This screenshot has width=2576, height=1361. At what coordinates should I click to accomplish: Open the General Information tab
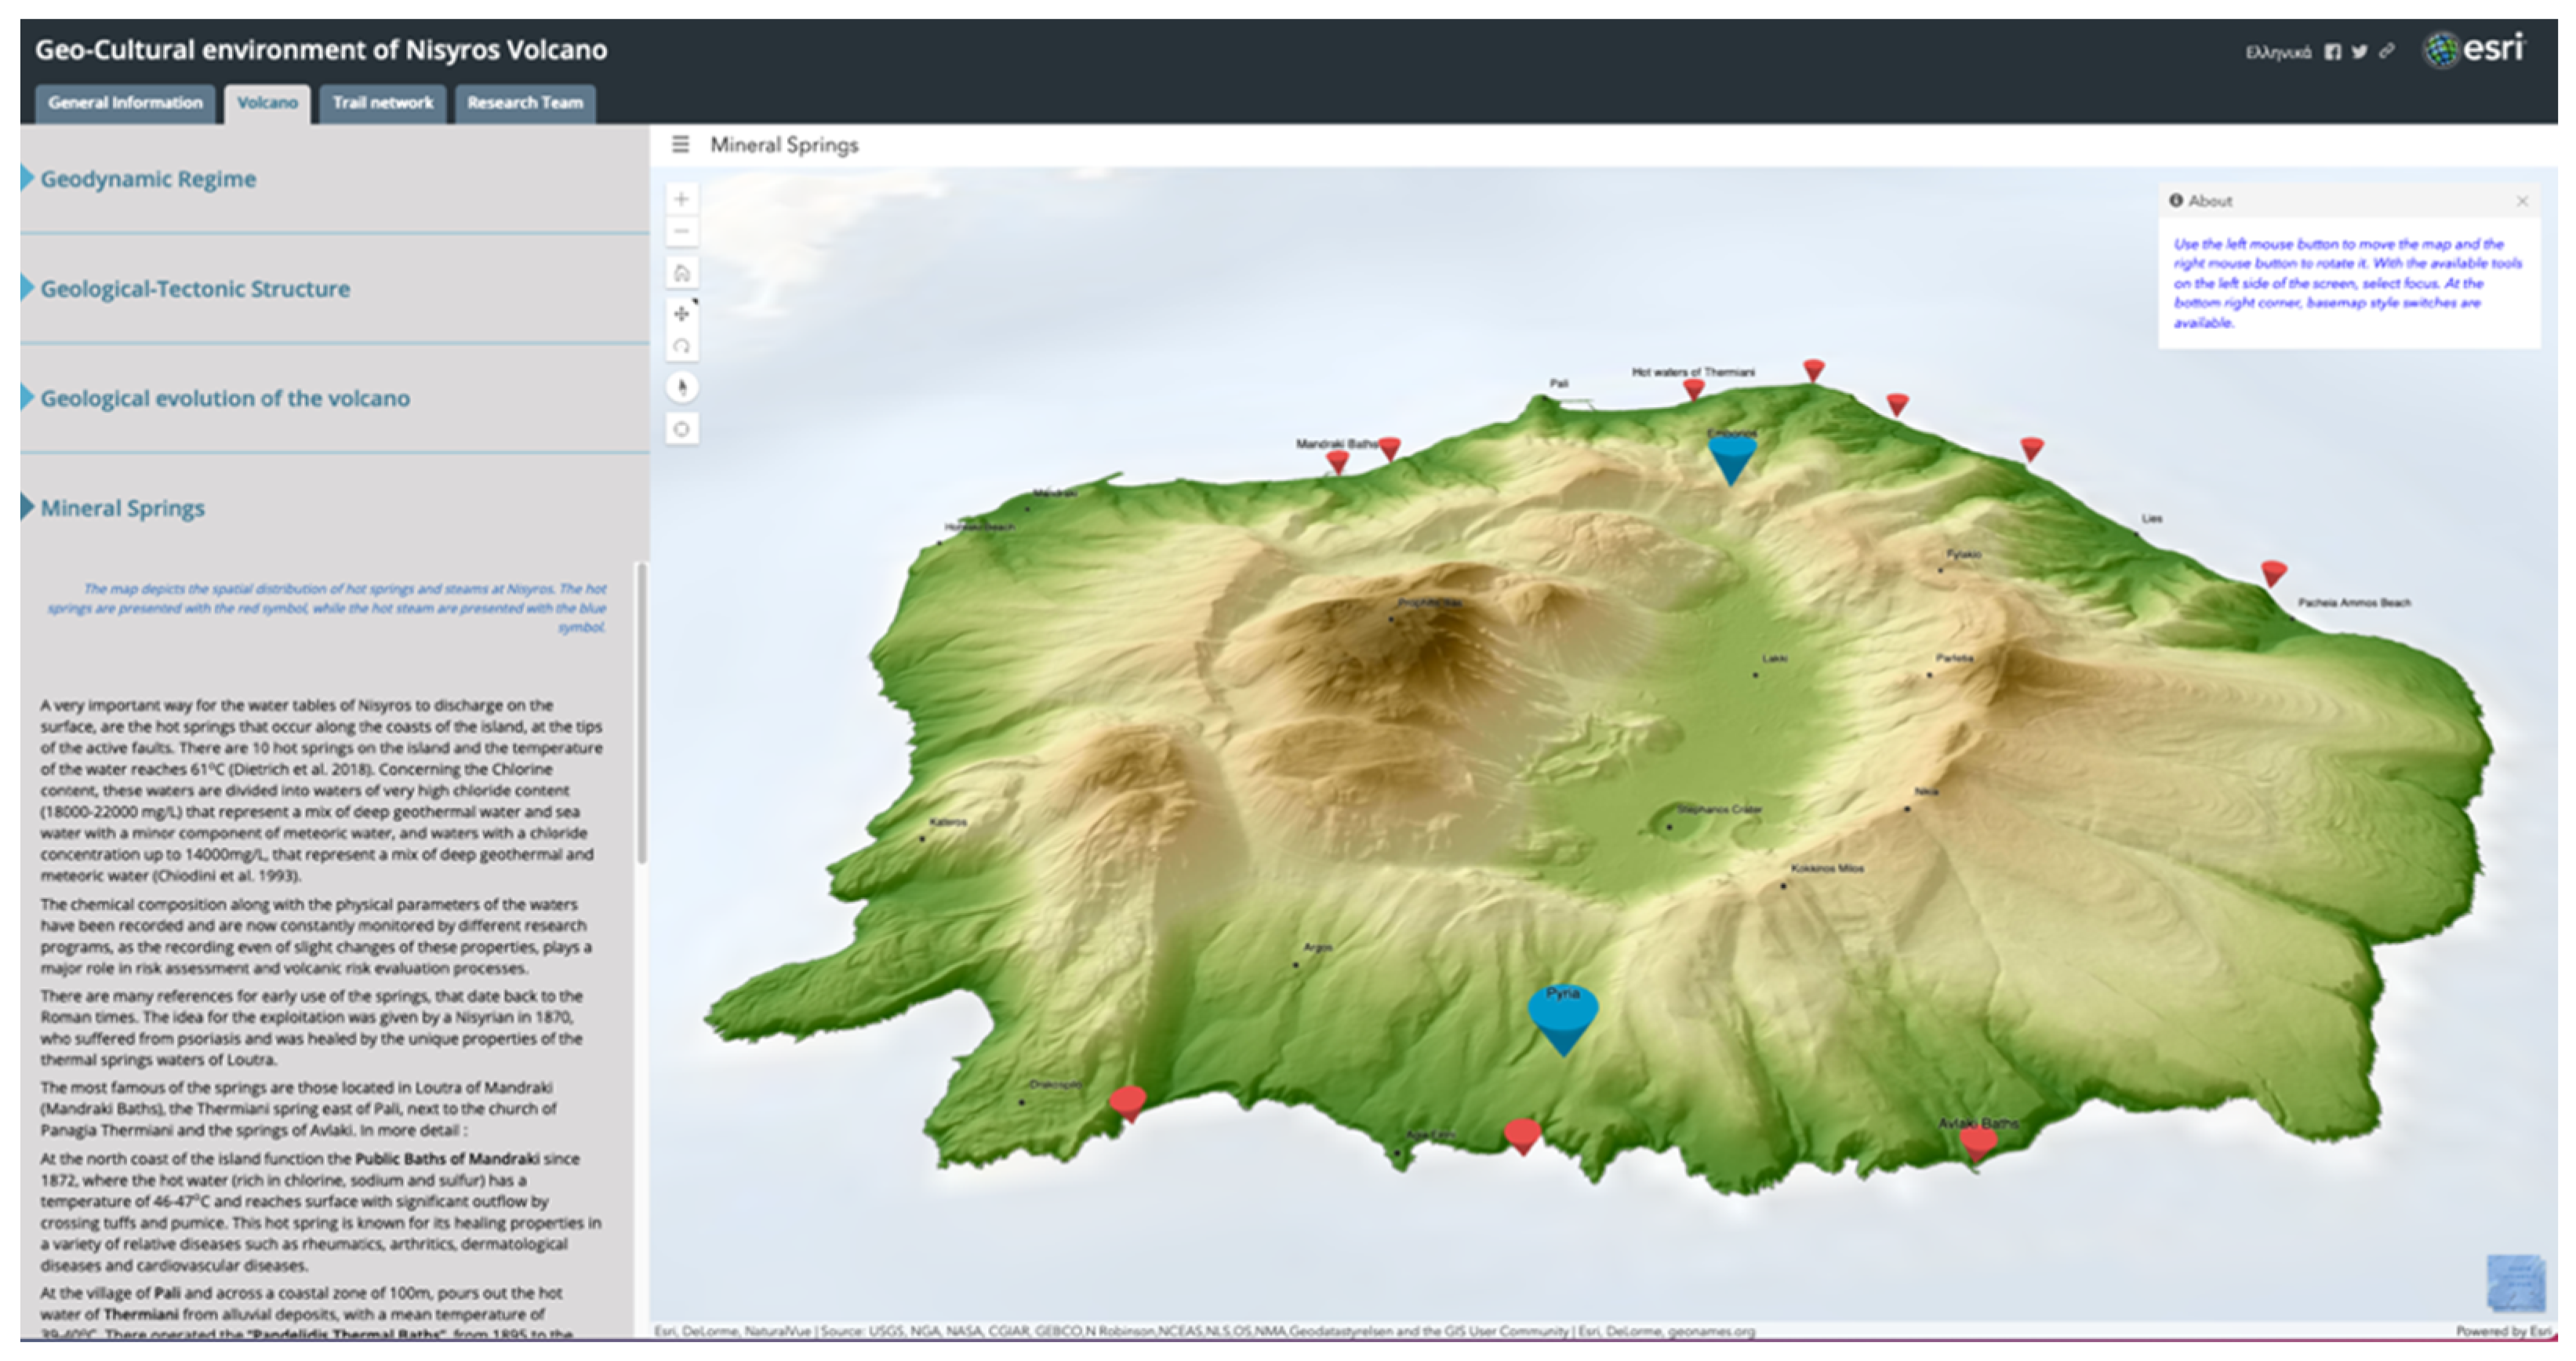pyautogui.click(x=125, y=103)
